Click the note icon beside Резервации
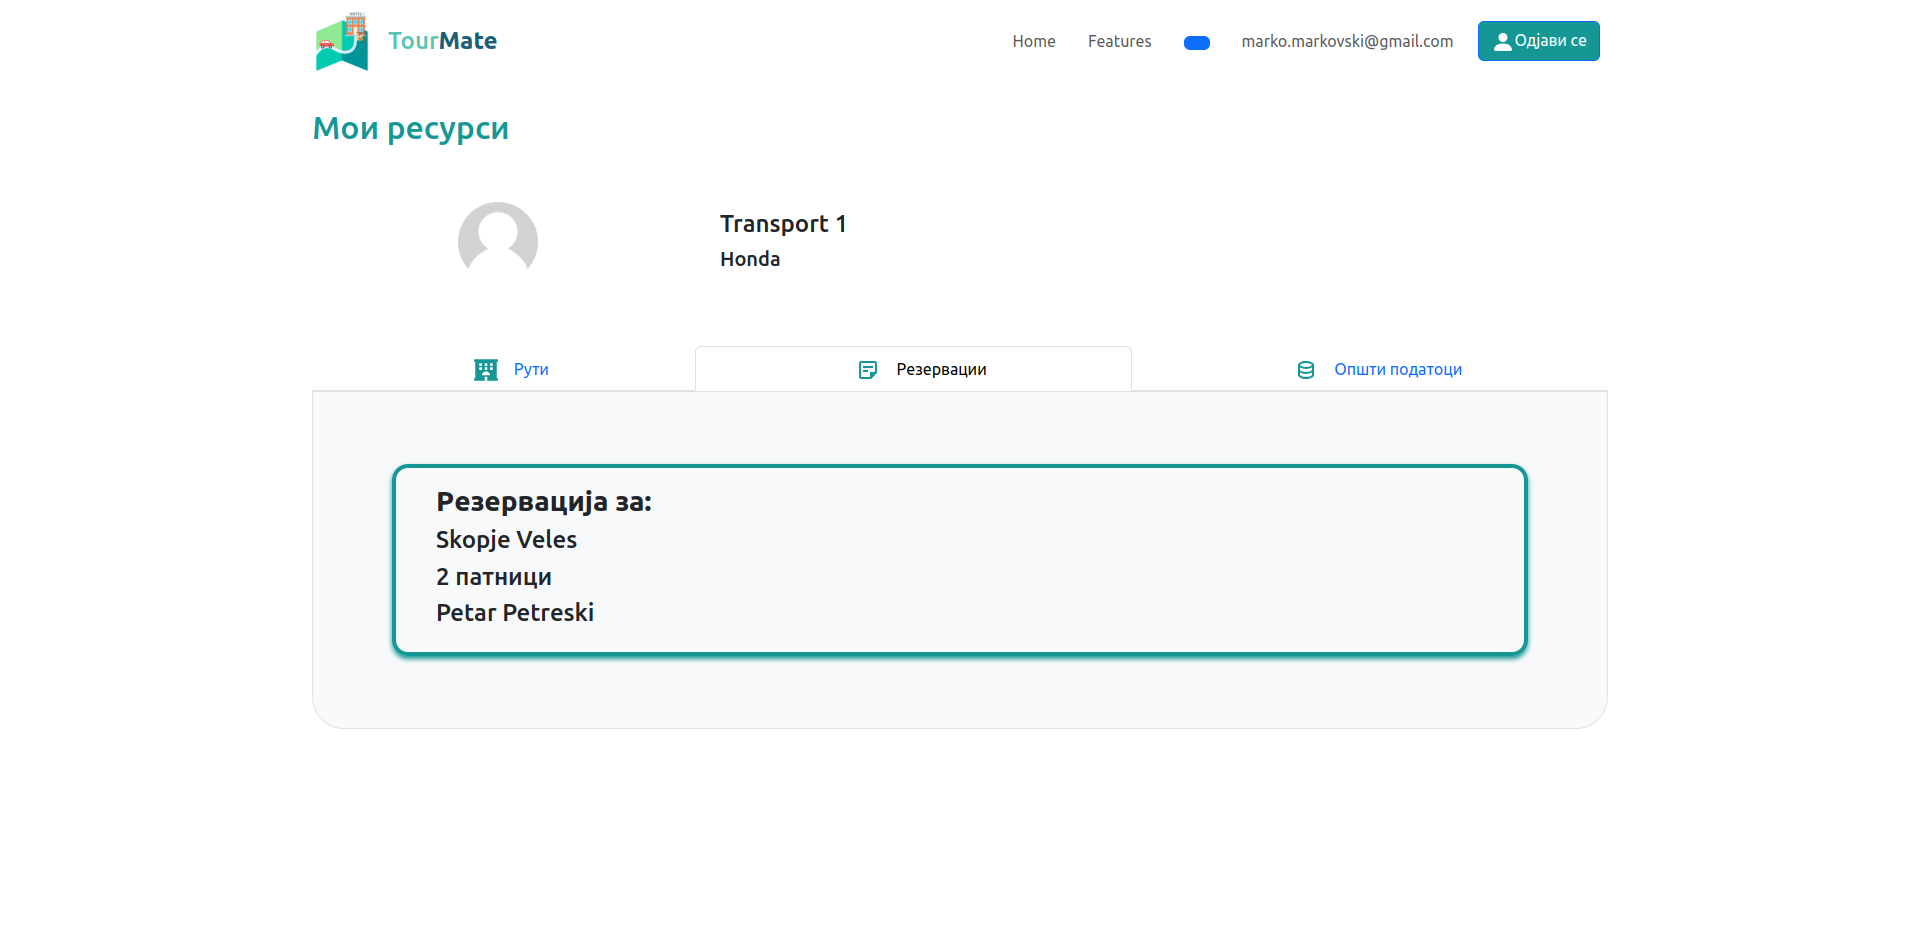 pyautogui.click(x=868, y=370)
